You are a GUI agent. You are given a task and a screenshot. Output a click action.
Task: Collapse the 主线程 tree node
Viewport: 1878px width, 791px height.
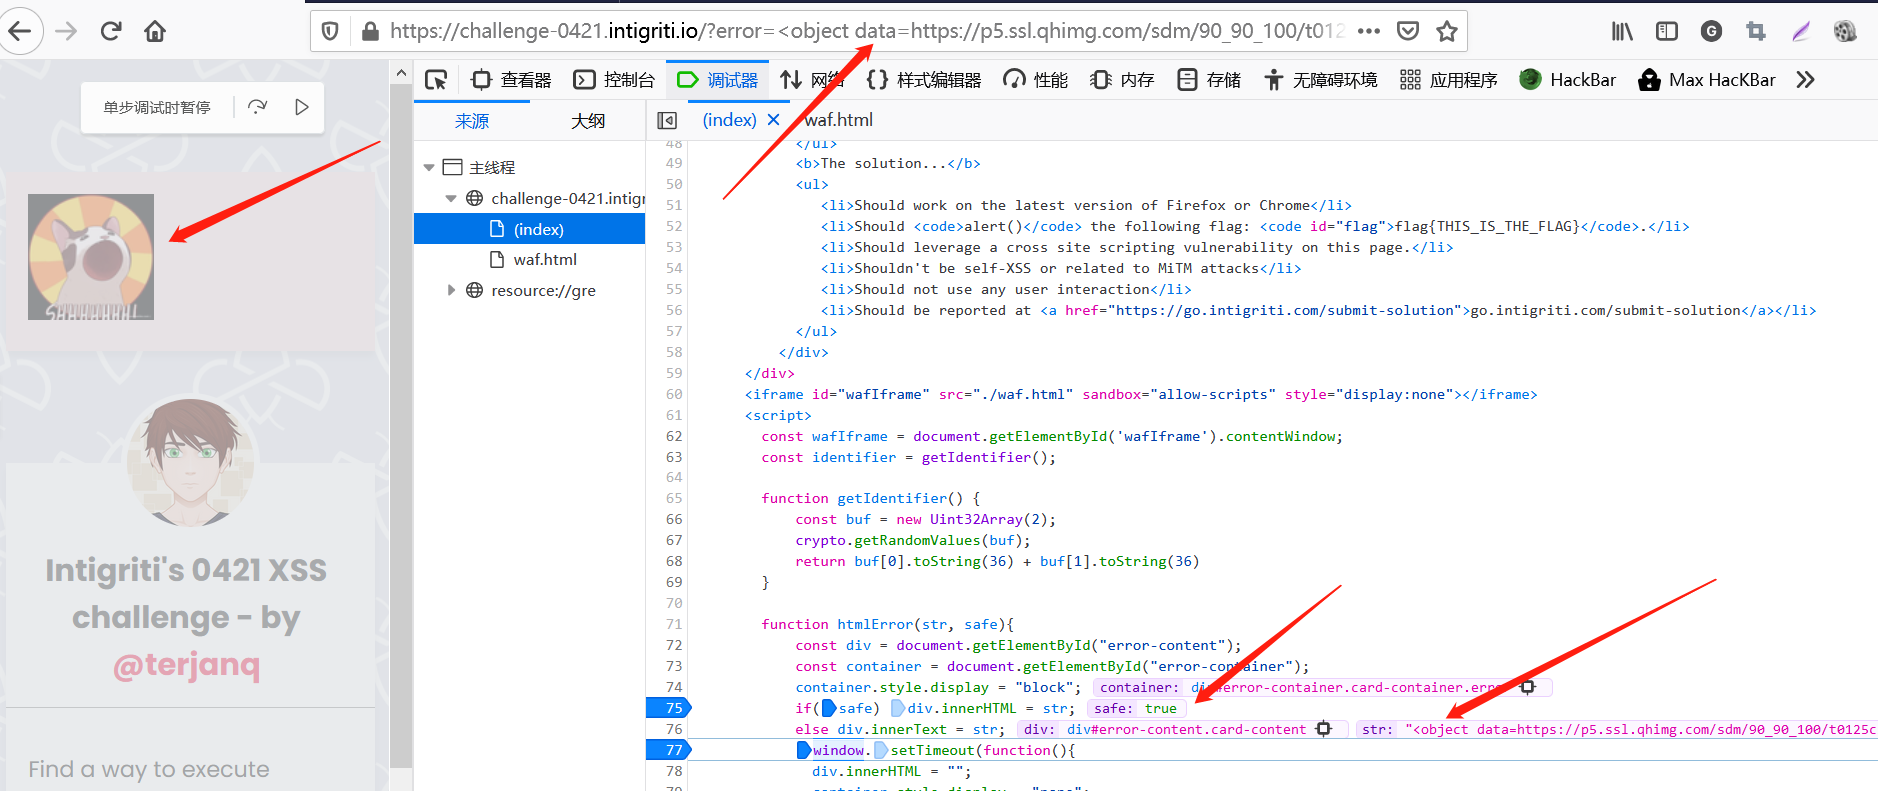coord(429,168)
